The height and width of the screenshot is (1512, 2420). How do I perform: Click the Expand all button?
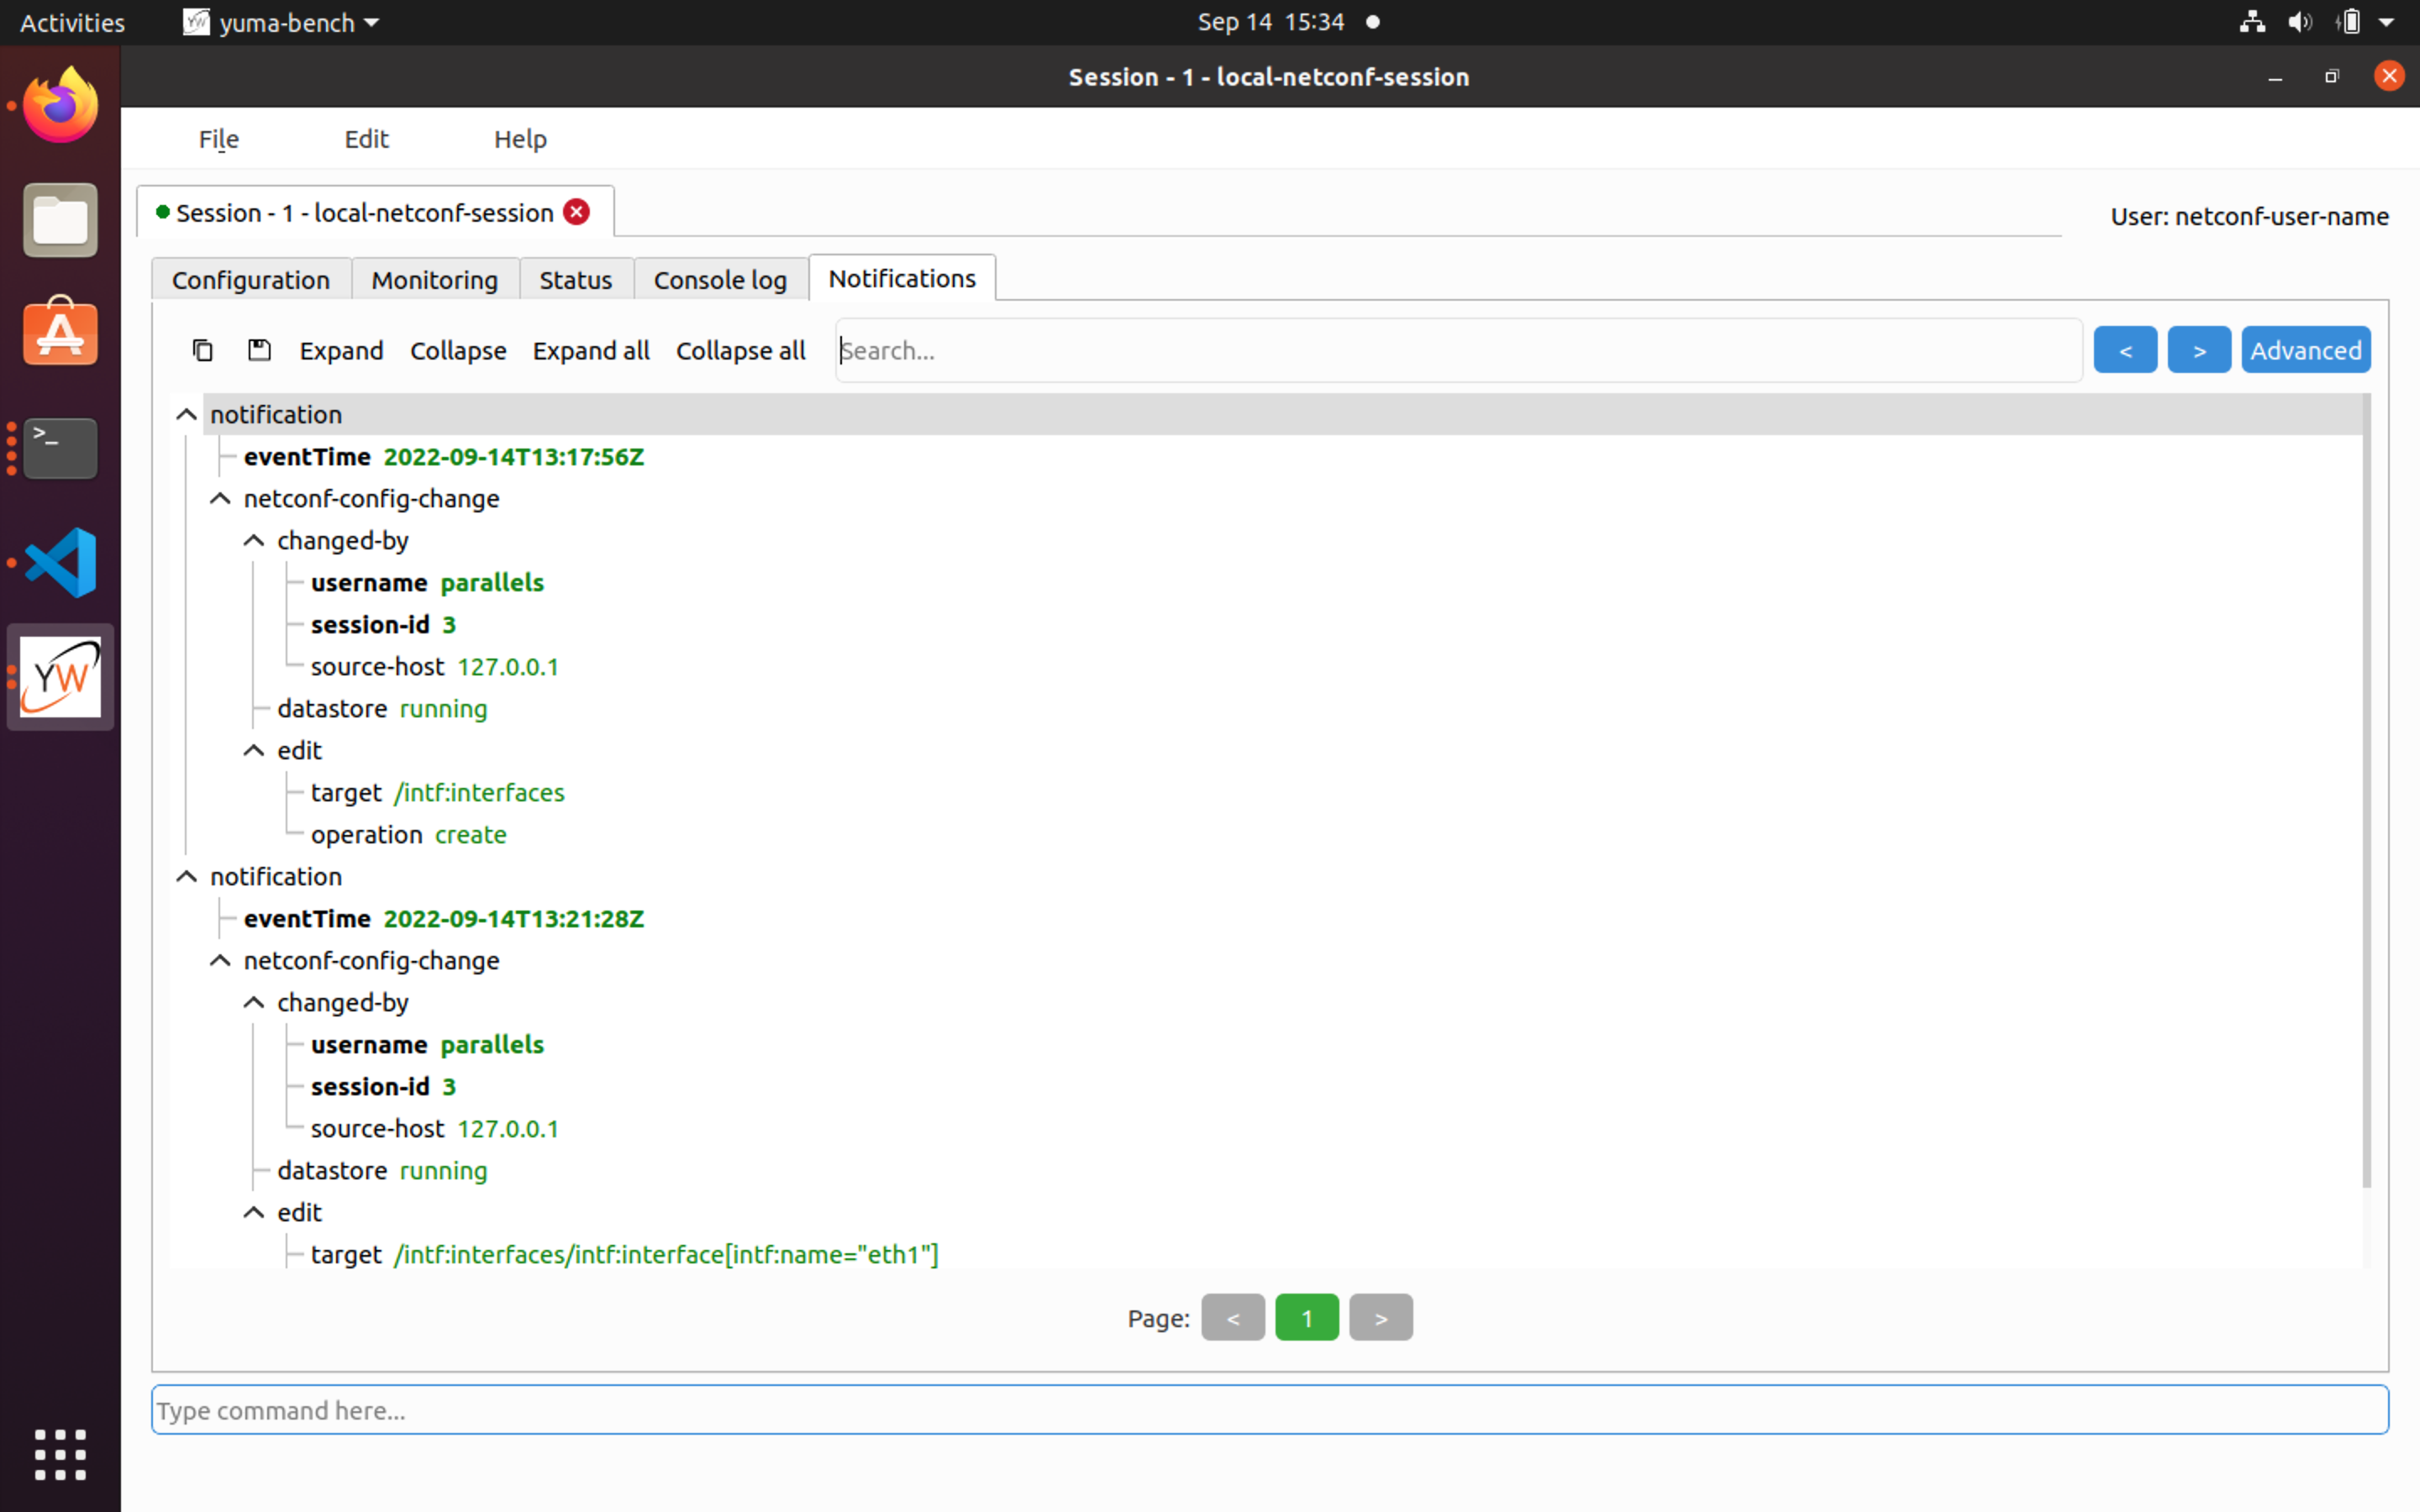coord(591,350)
